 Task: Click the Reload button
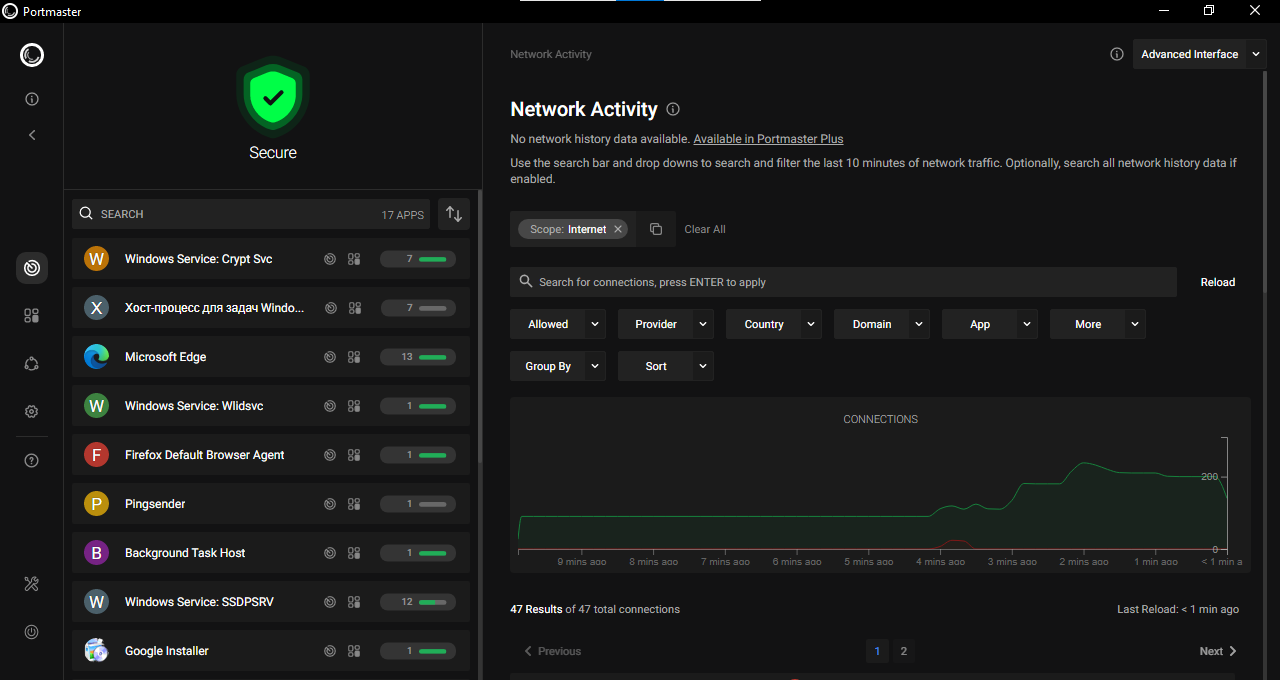(x=1217, y=282)
